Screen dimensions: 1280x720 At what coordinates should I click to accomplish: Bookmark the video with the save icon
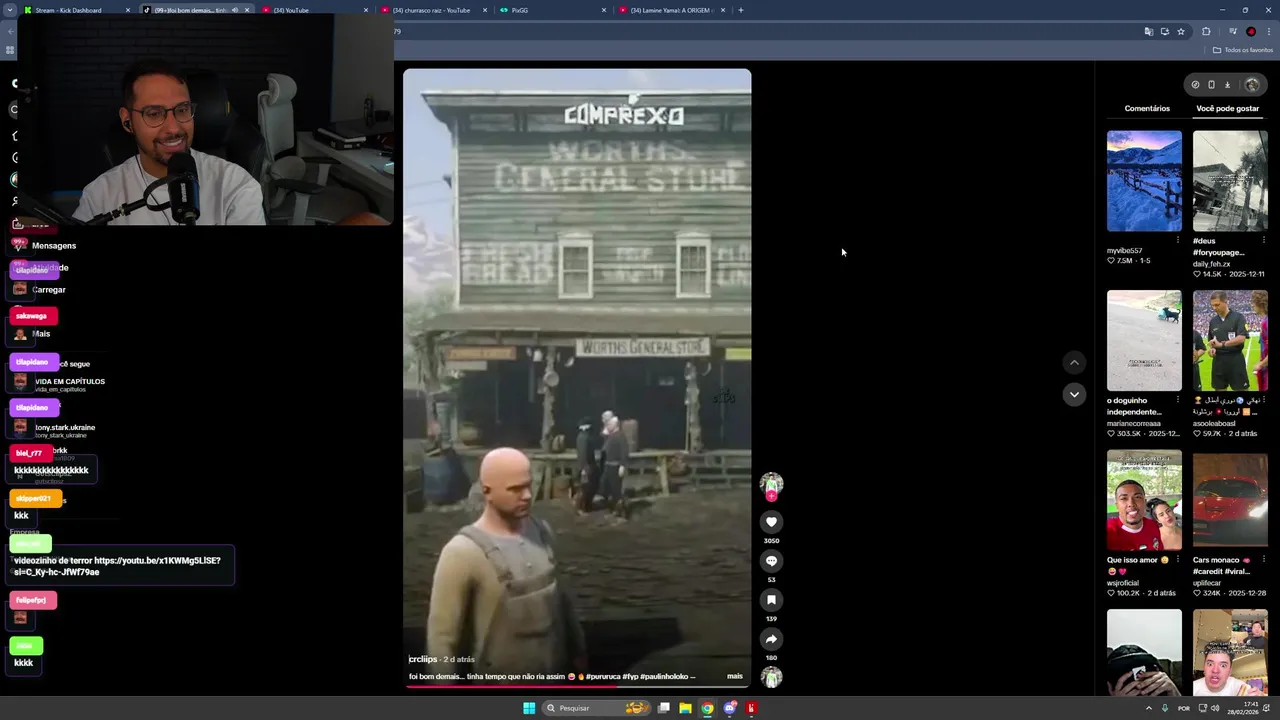tap(771, 600)
